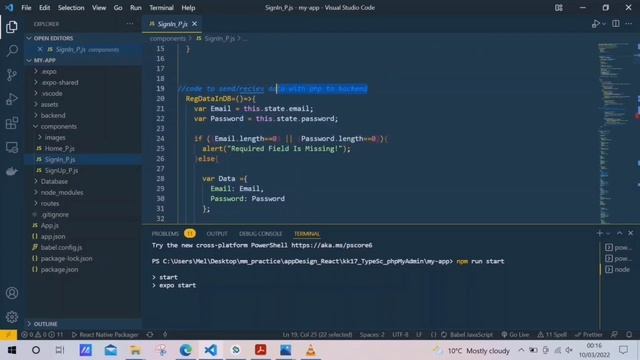Open the Docker view in activity bar
640x360 pixels.
point(12,171)
